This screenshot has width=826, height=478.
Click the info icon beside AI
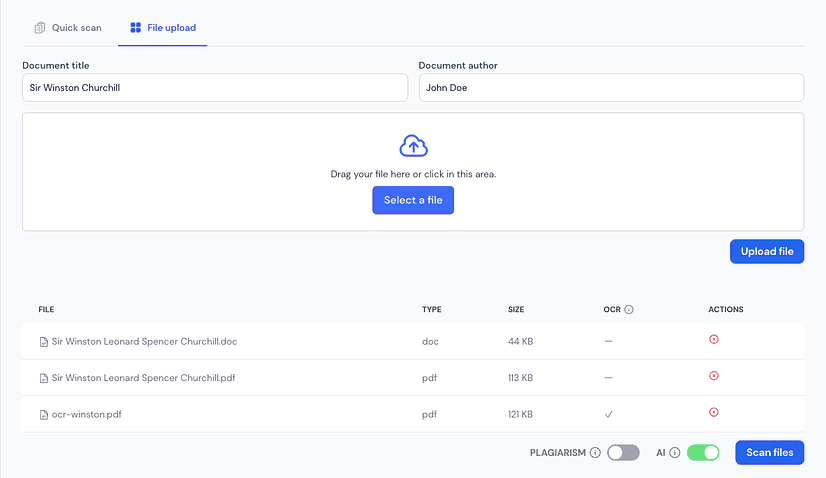coord(675,453)
